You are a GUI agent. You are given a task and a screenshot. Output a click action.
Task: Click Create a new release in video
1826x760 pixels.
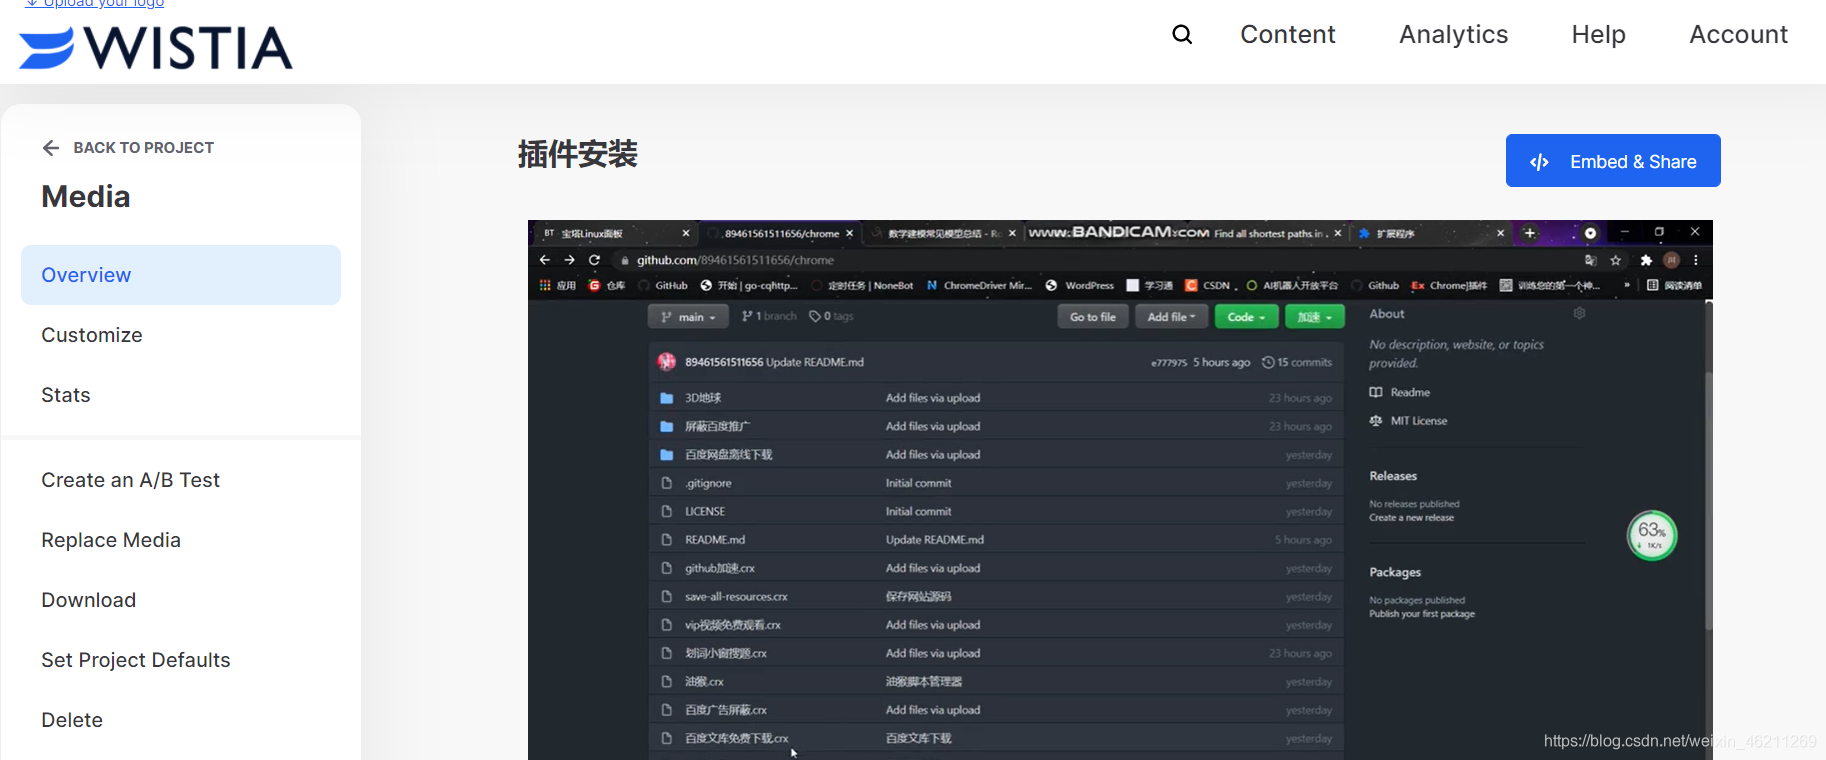1412,518
